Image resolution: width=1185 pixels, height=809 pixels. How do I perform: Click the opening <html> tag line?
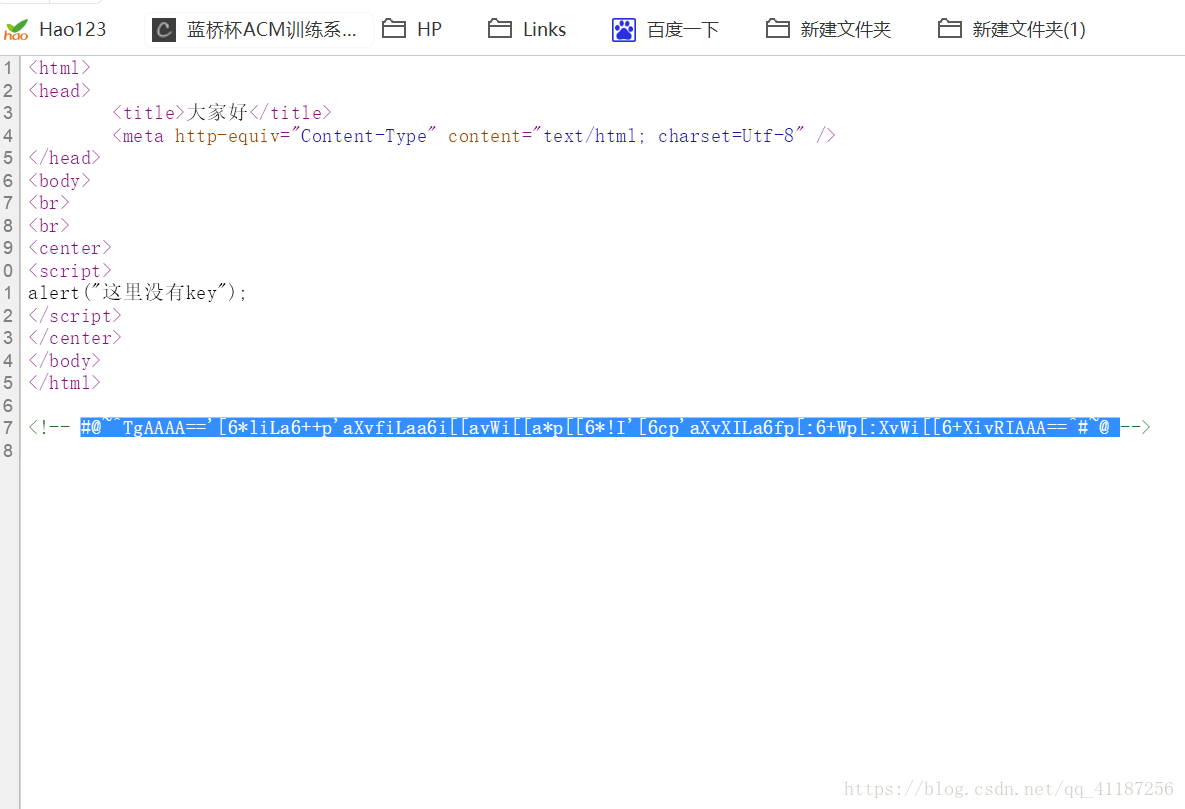point(59,68)
